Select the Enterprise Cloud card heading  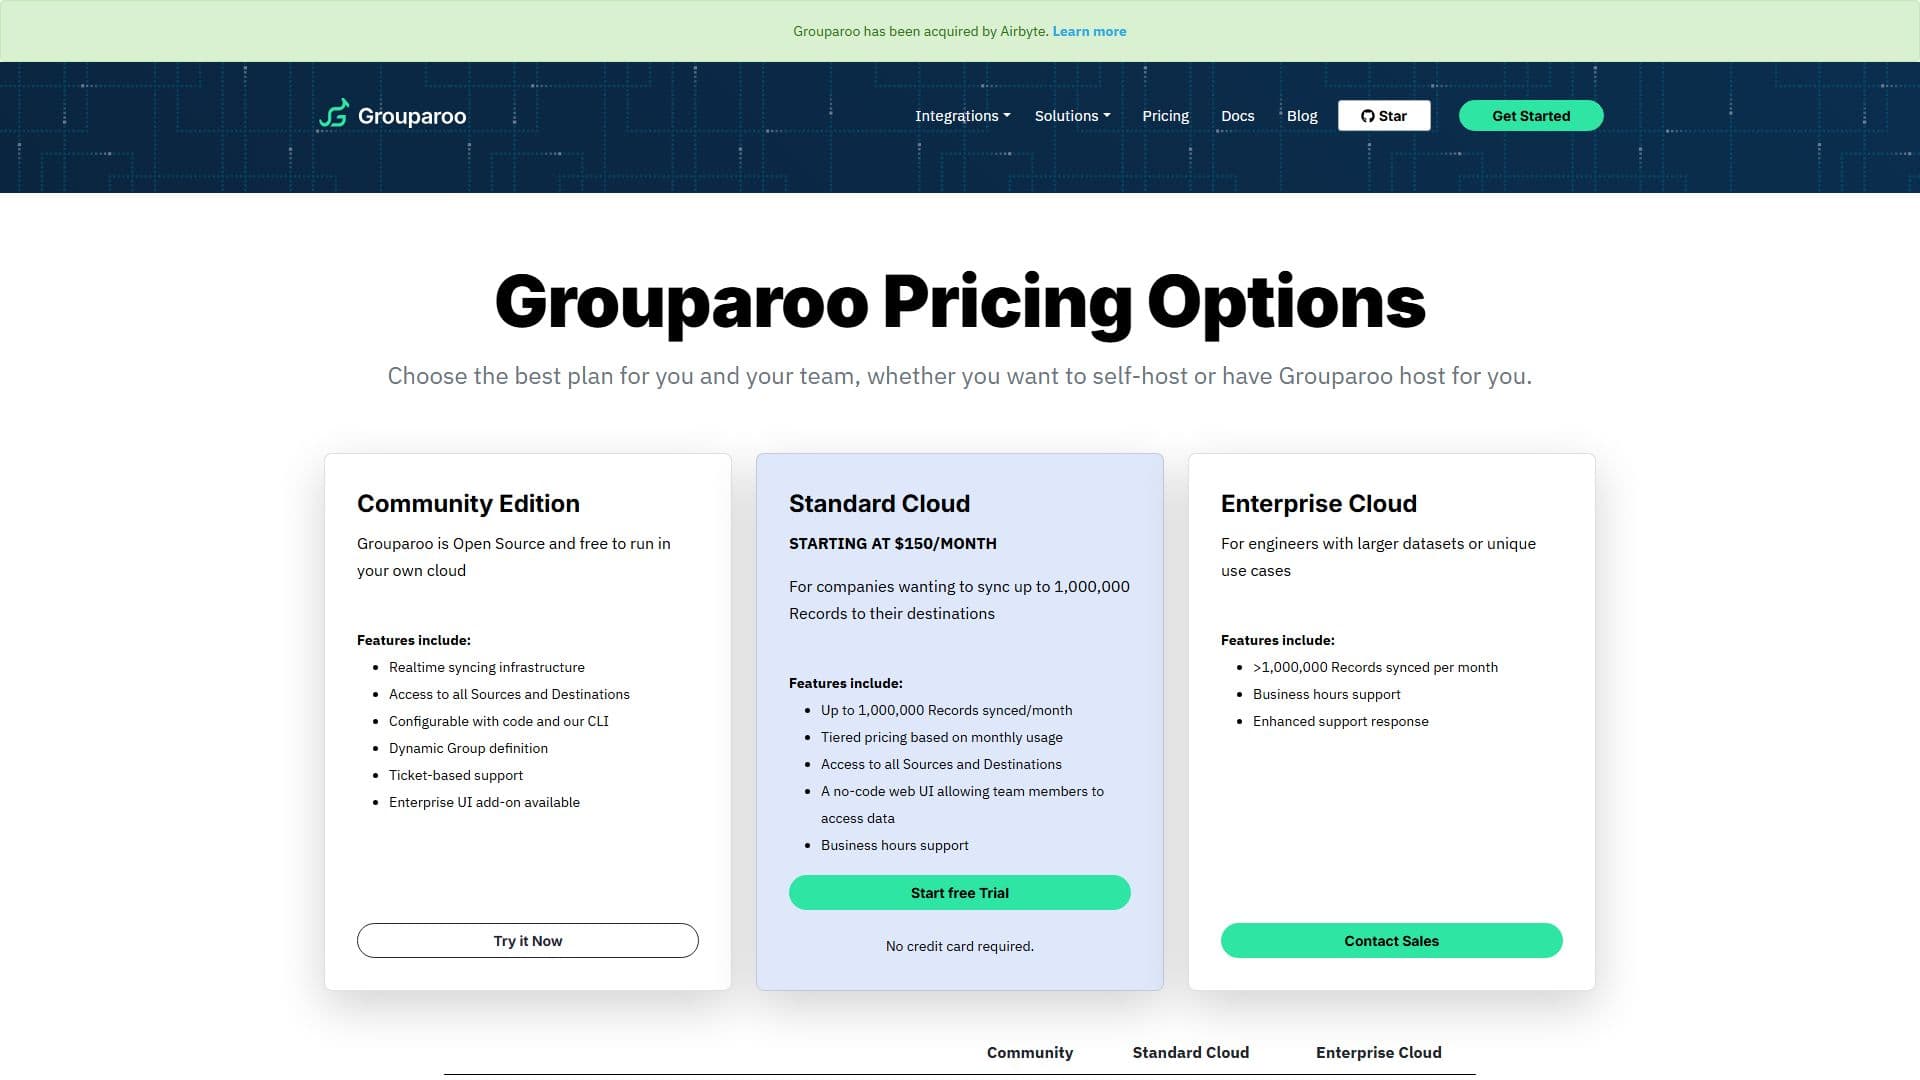1319,503
